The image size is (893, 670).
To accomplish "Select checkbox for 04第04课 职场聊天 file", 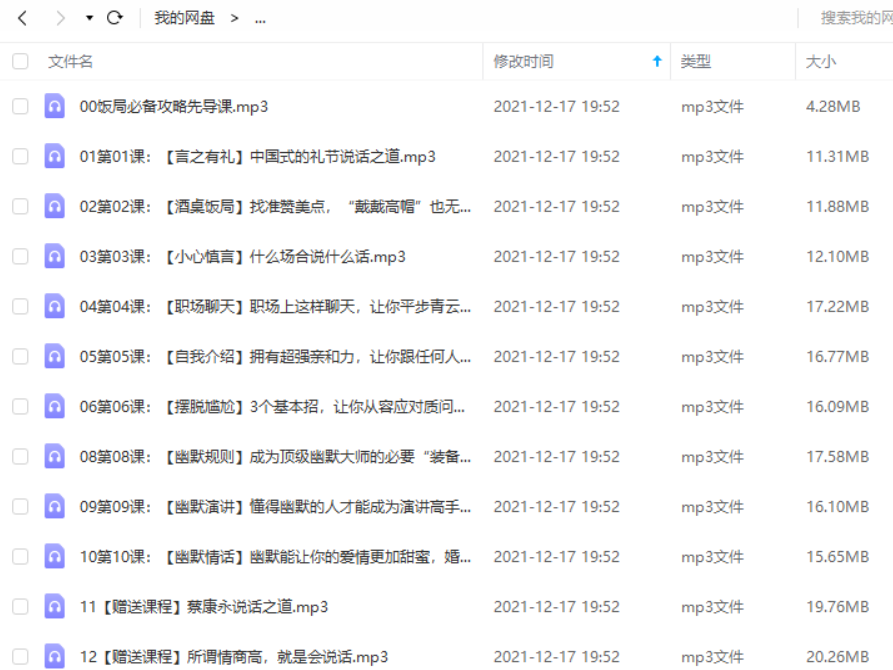I will point(20,306).
